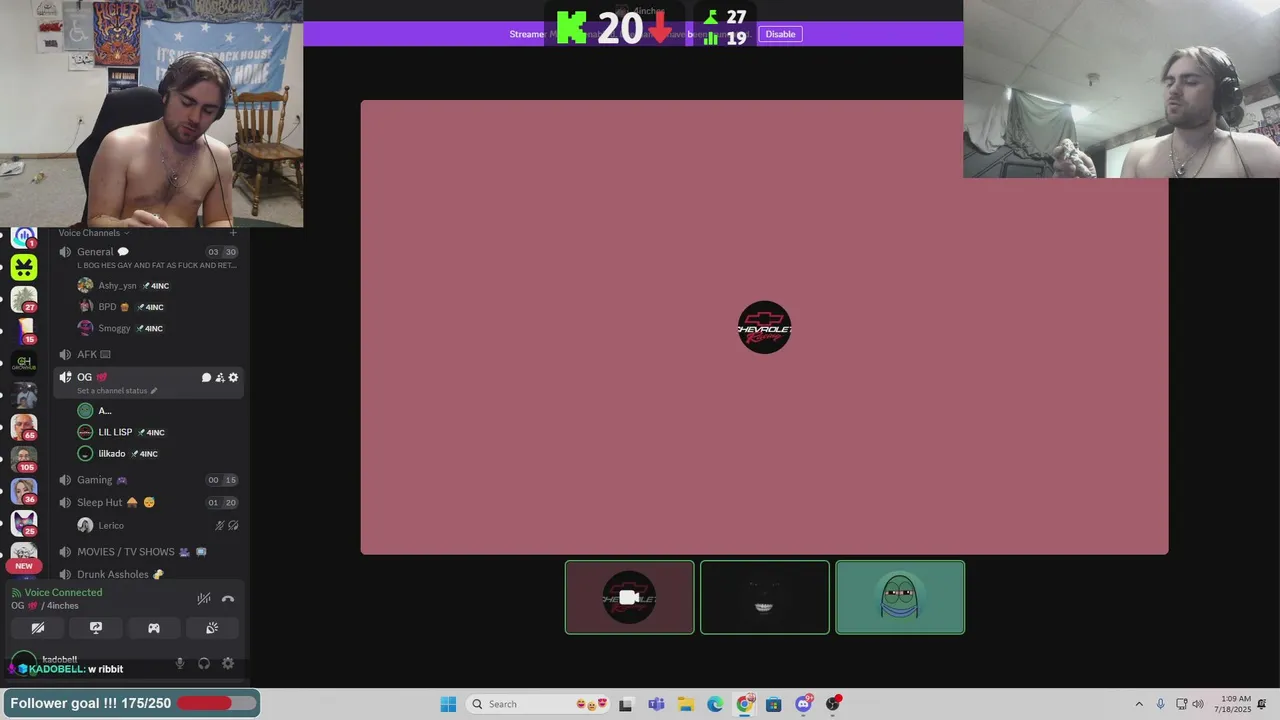This screenshot has width=1280, height=720.
Task: Open the notification bell in the tray
Action: (1263, 704)
